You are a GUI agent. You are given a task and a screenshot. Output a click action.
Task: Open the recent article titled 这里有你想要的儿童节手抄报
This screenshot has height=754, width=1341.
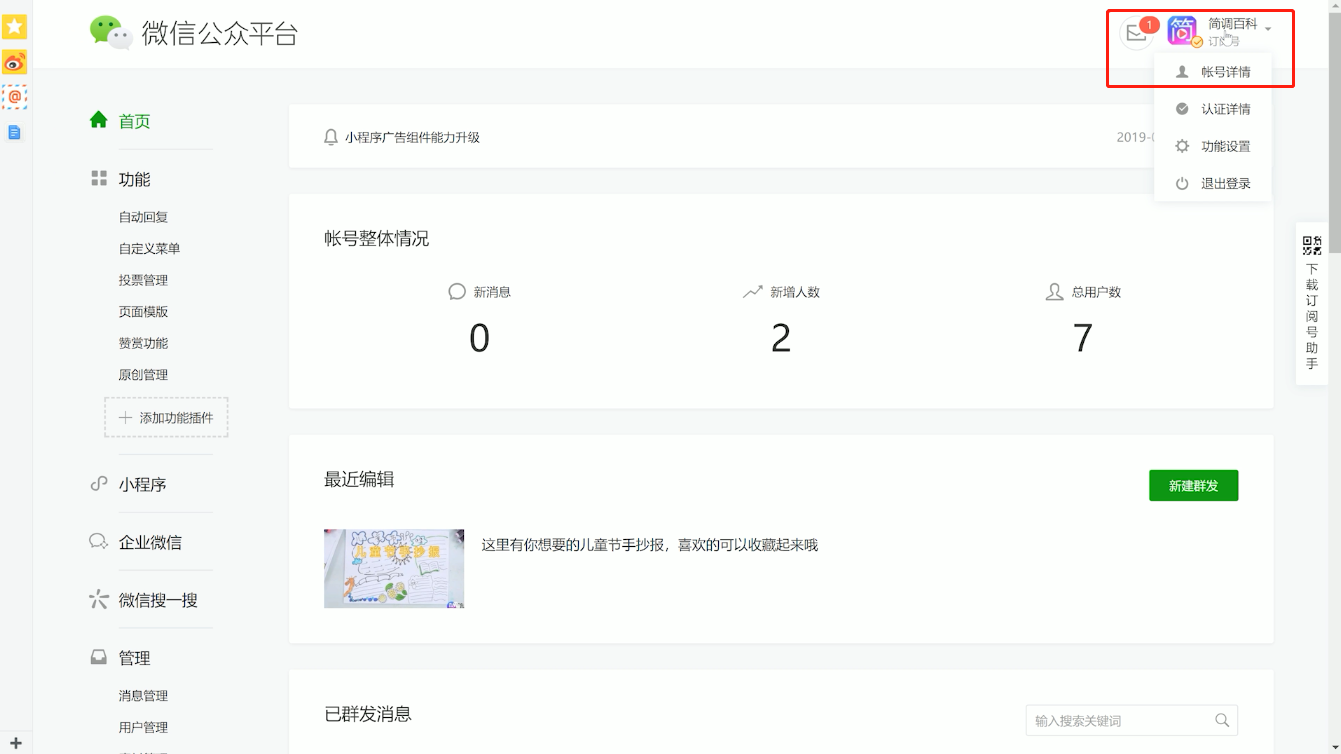pos(649,545)
